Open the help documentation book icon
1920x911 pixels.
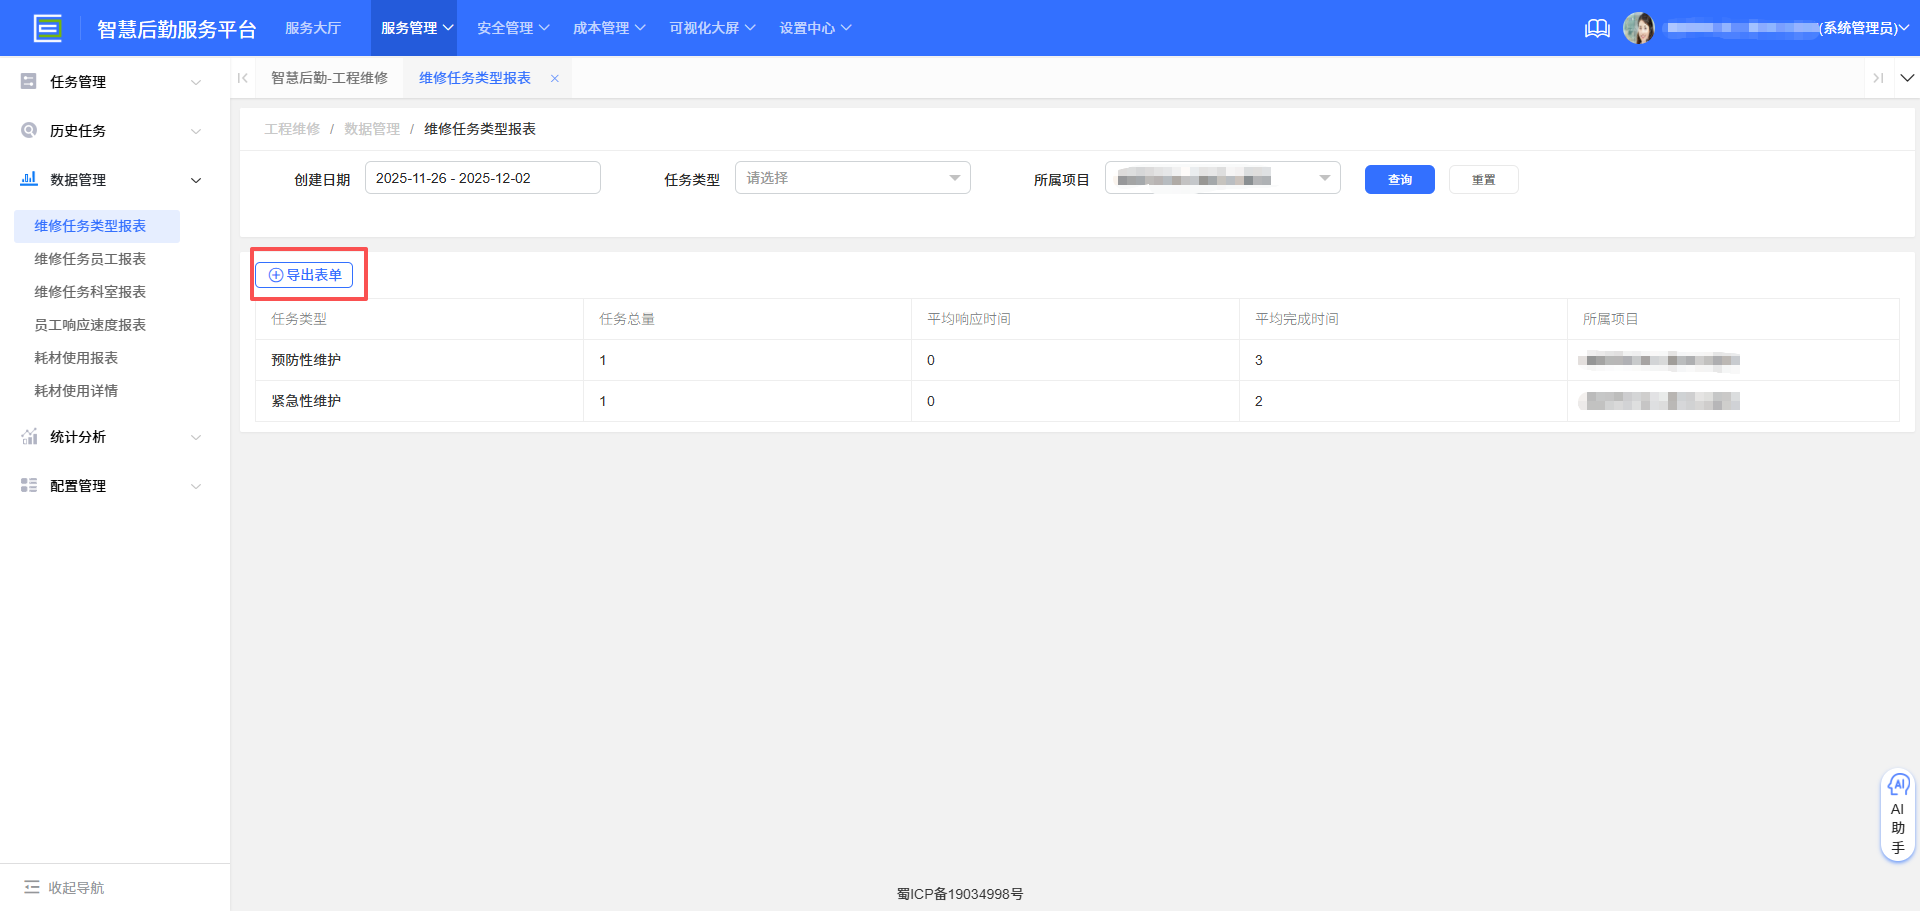[x=1597, y=28]
